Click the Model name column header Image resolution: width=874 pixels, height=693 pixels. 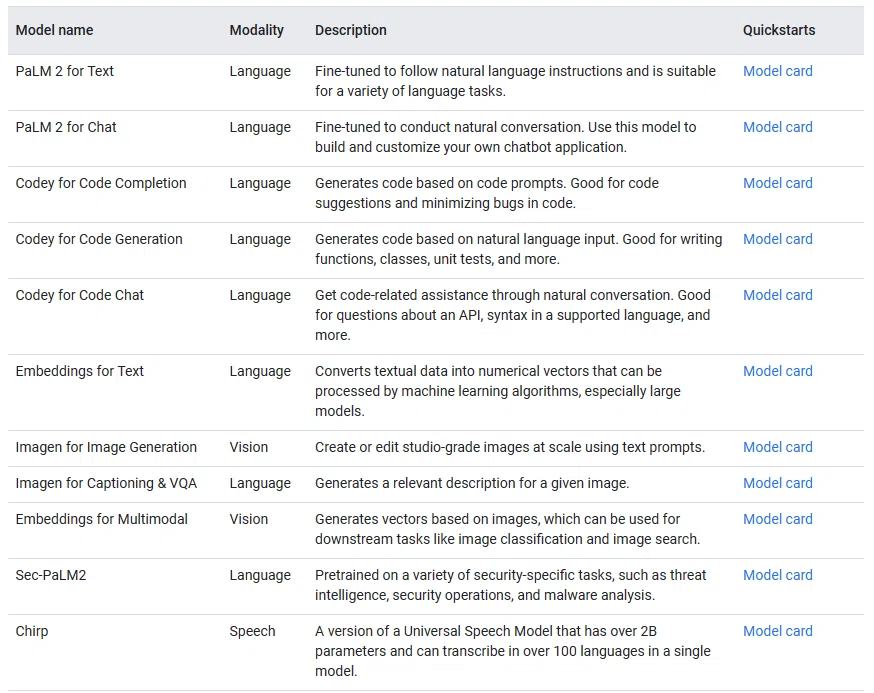(55, 30)
